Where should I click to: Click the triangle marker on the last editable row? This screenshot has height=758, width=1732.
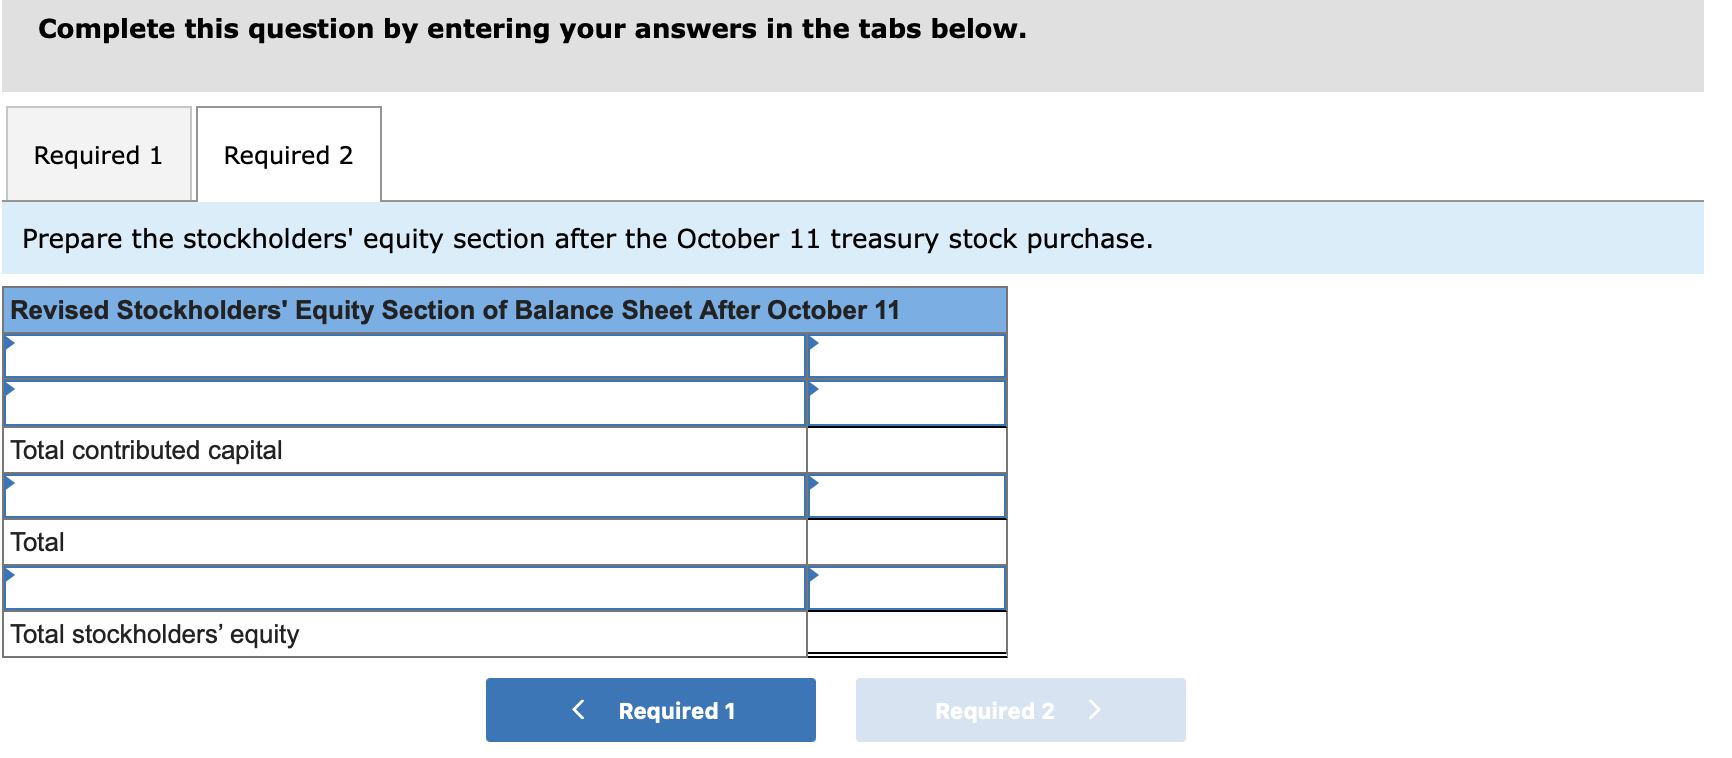(10, 577)
